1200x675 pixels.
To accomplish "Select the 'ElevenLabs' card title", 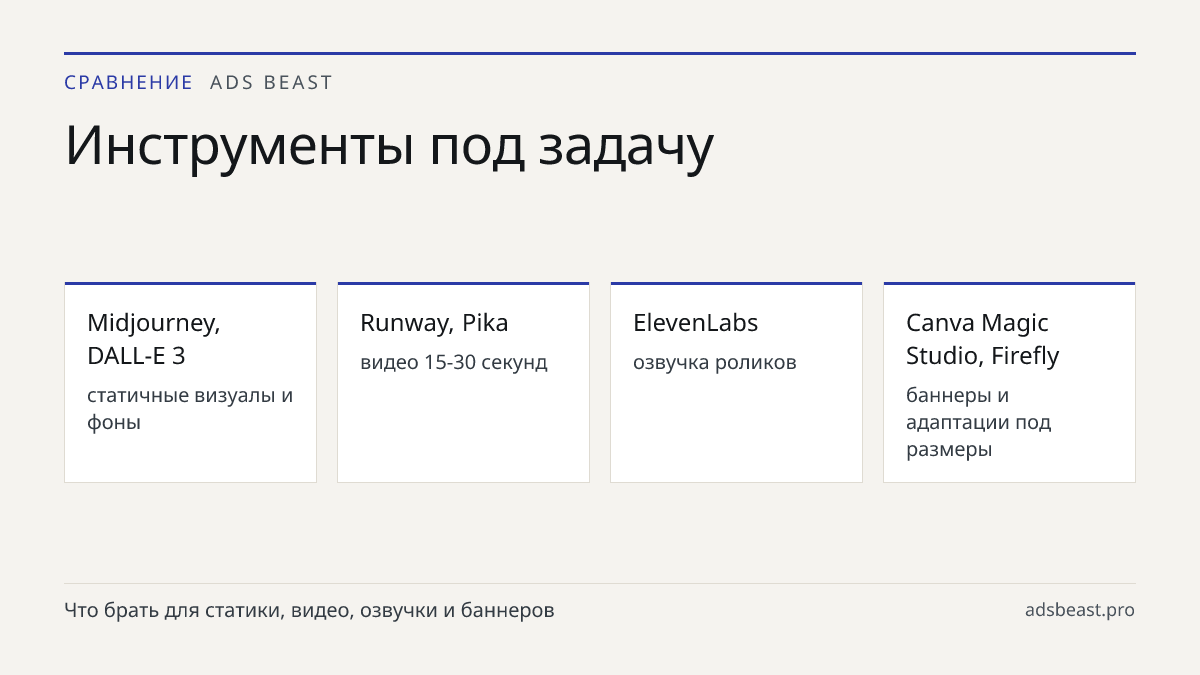I will click(x=696, y=323).
